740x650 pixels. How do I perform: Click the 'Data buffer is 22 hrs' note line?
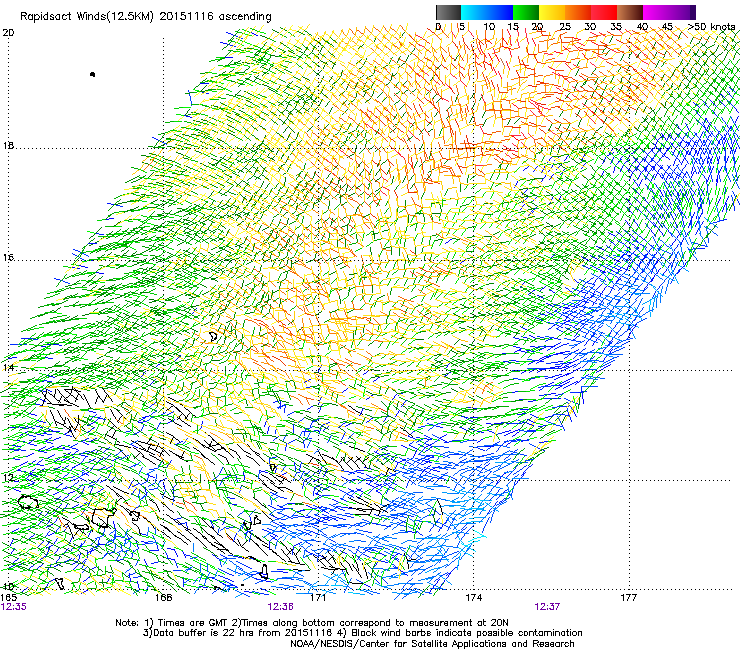(x=362, y=633)
